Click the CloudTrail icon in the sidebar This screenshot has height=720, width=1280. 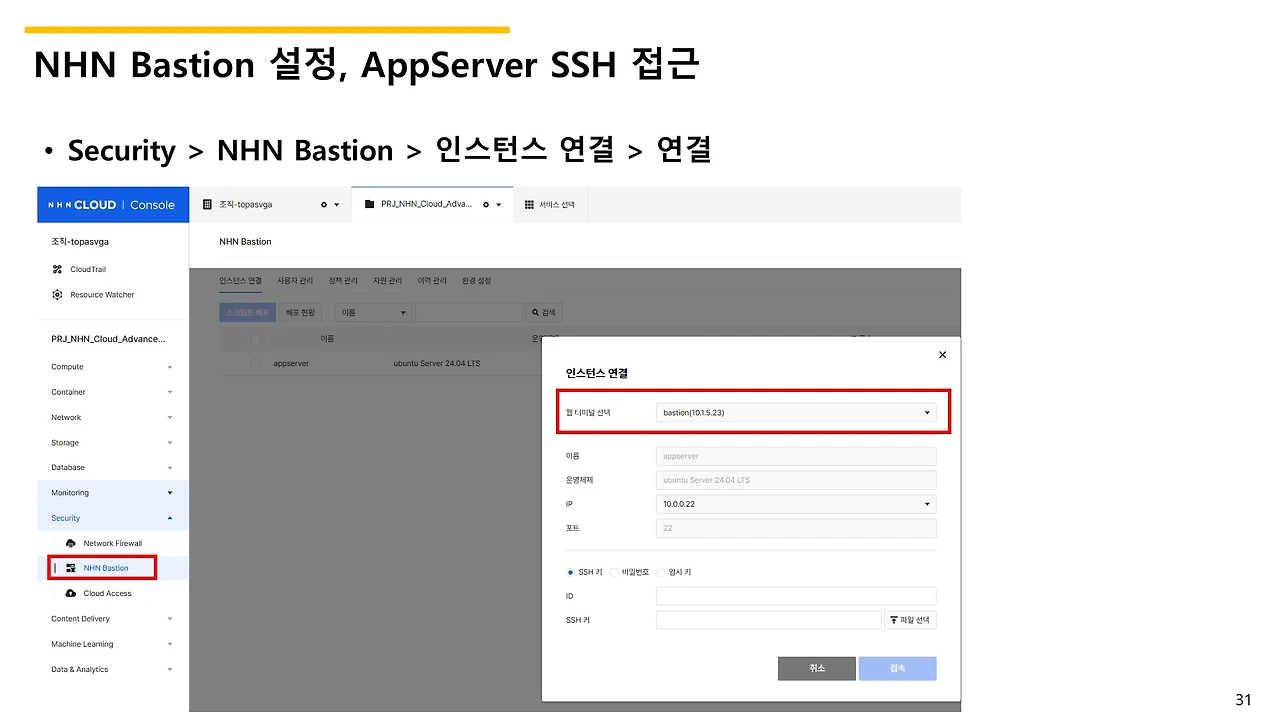coord(57,269)
